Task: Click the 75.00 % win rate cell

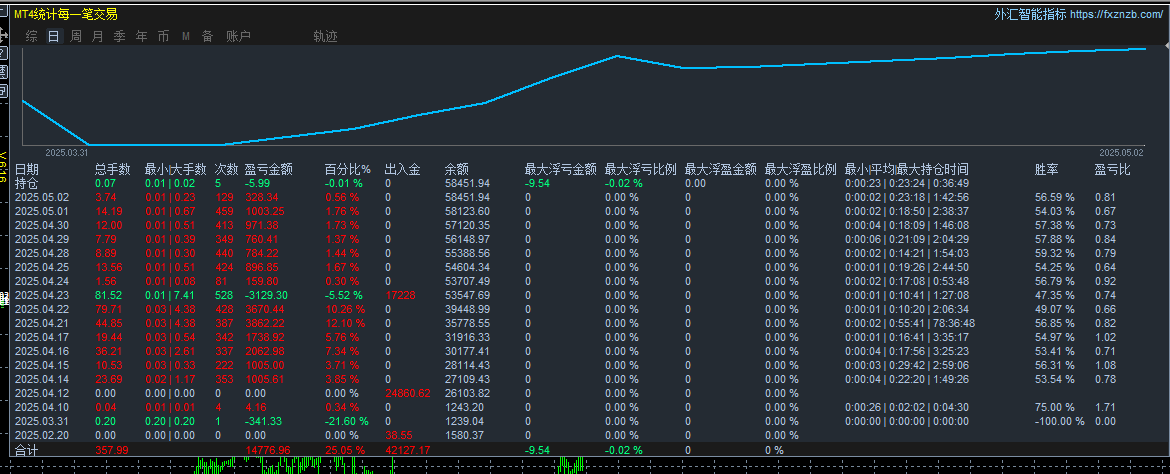Action: [x=1054, y=407]
